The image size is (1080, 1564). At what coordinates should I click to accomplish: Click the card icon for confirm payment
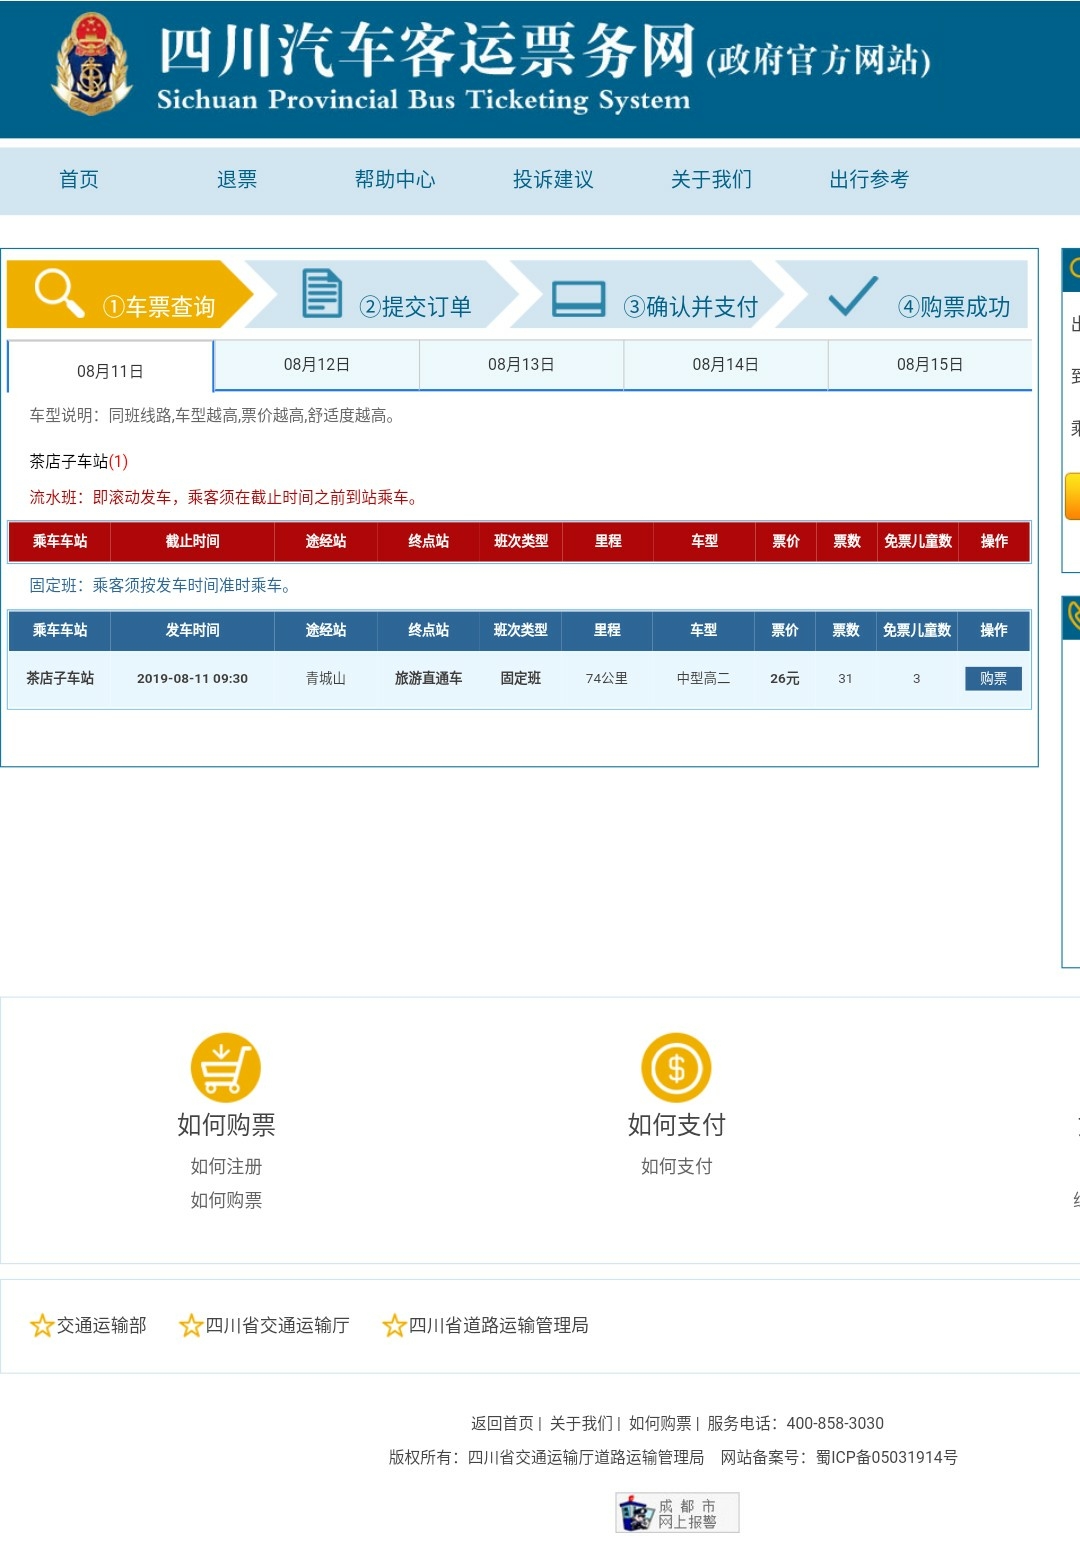579,298
